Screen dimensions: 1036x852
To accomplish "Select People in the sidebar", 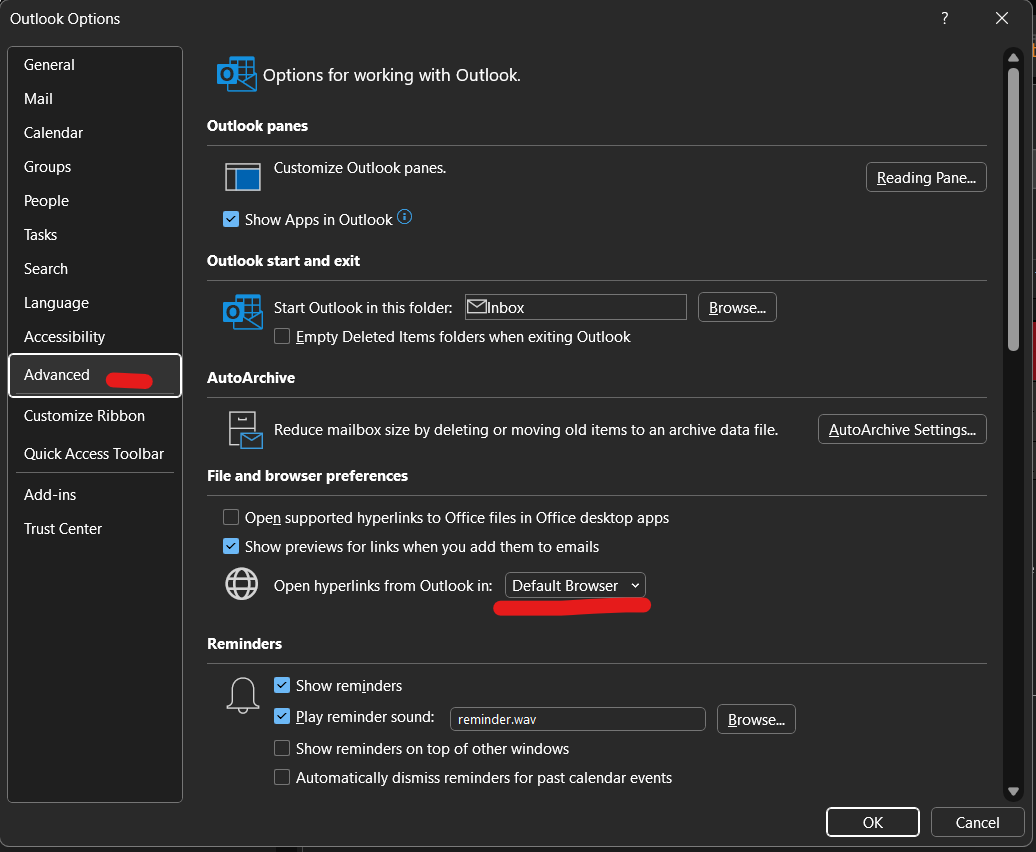I will click(94, 201).
